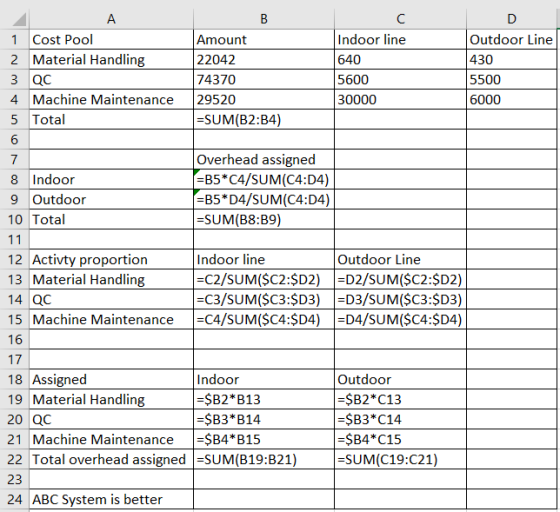The height and width of the screenshot is (512, 560).
Task: Click the =SUM(B19:B21) formula cell
Action: [x=264, y=459]
